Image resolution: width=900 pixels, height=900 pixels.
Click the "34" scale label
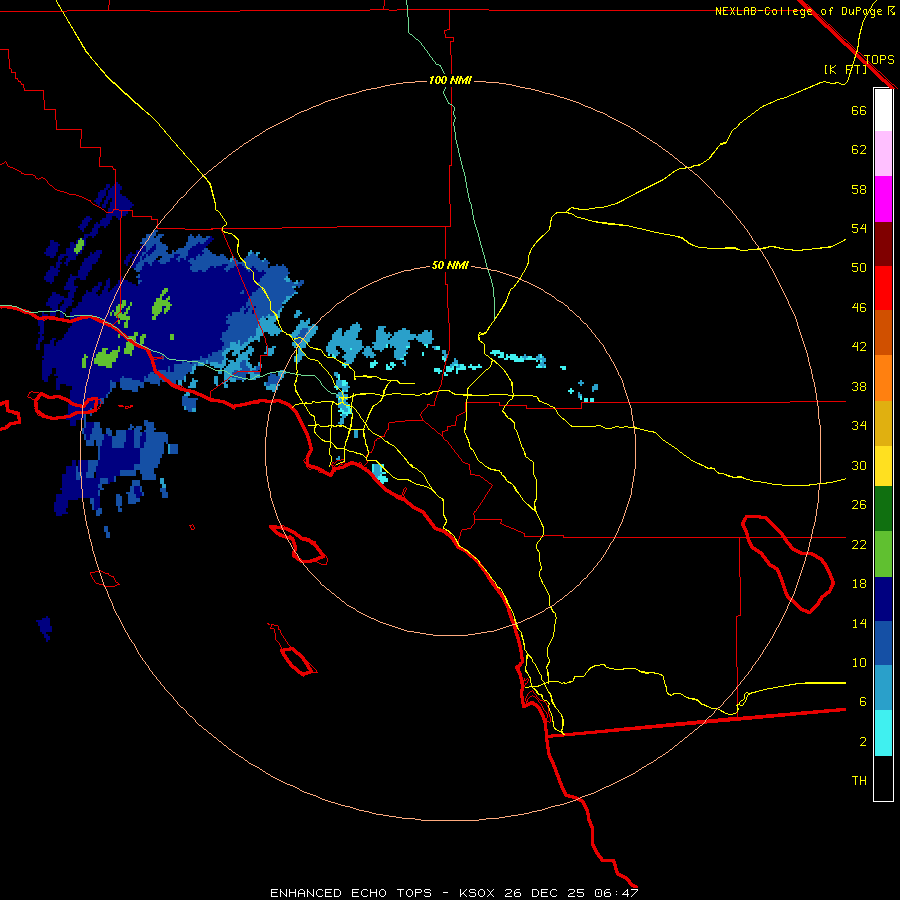click(x=859, y=426)
